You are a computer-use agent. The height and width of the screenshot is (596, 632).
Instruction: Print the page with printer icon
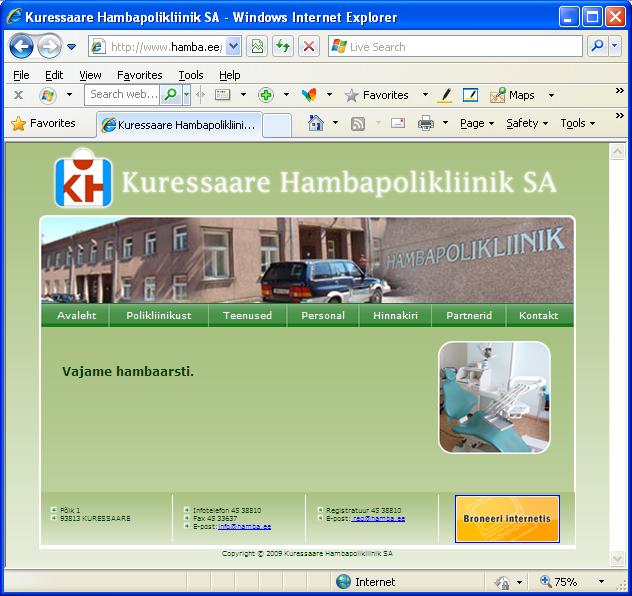pos(426,123)
